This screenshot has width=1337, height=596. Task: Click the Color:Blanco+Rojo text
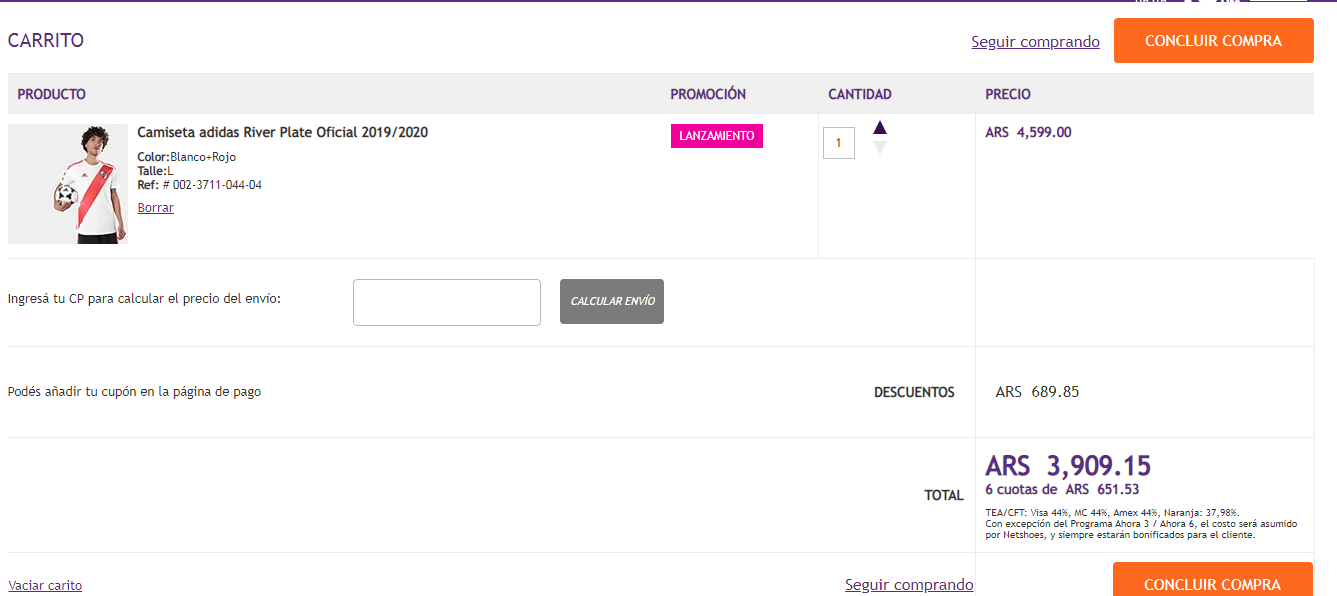pos(187,157)
